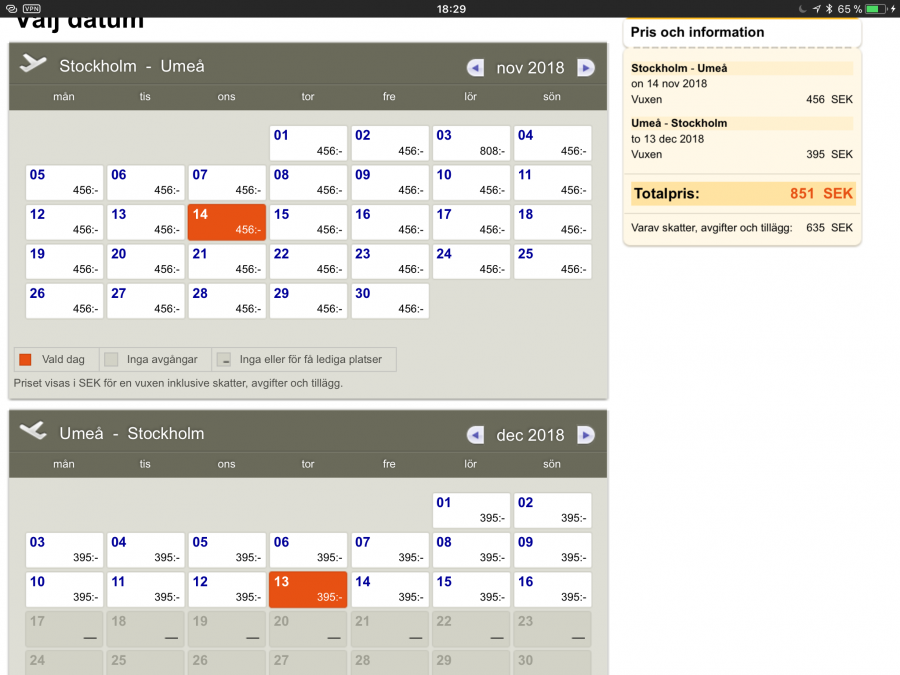Click the outbound airplane icon for Stockholm - Umeå
Screen dimensions: 900x675
[33, 64]
